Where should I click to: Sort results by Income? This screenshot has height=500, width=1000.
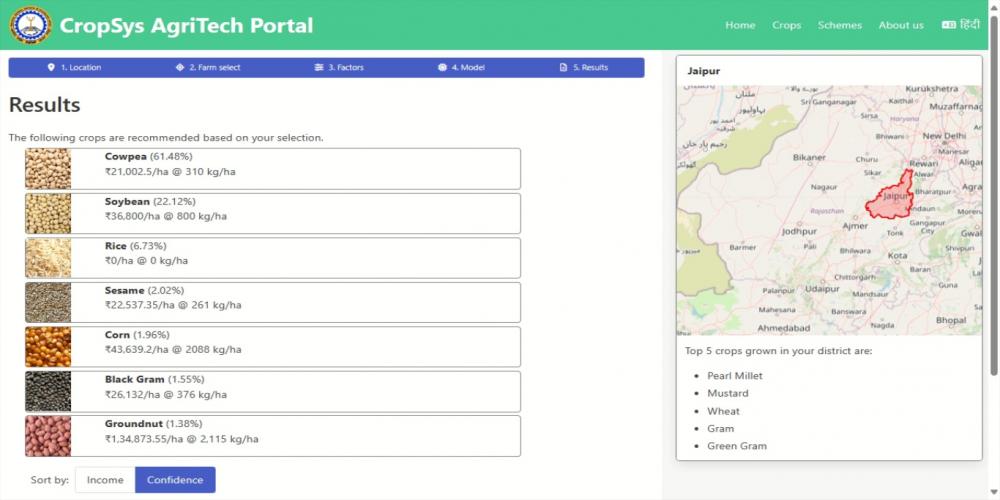point(105,480)
